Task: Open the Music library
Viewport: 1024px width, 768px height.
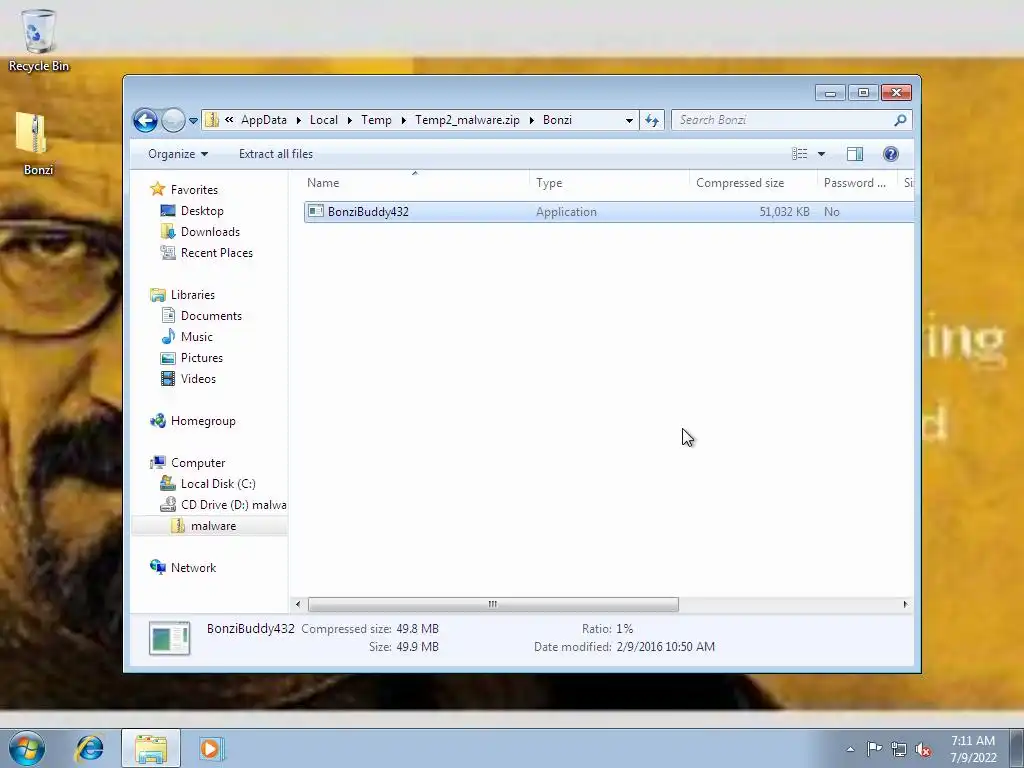Action: pyautogui.click(x=197, y=336)
